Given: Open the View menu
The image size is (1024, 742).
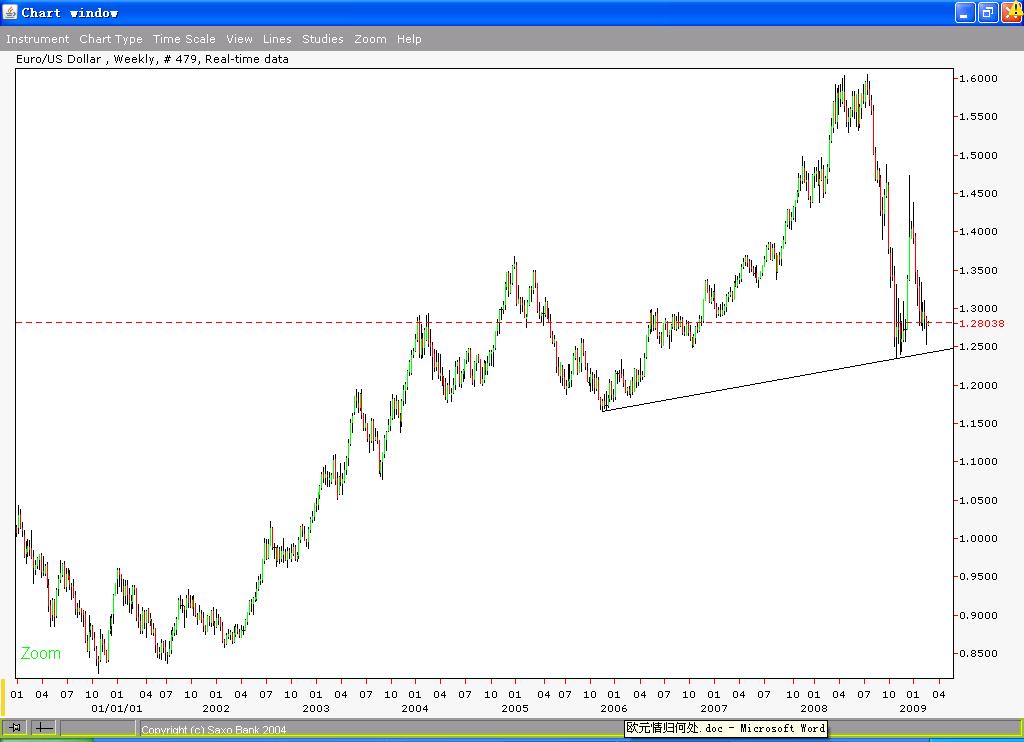Looking at the screenshot, I should 239,39.
